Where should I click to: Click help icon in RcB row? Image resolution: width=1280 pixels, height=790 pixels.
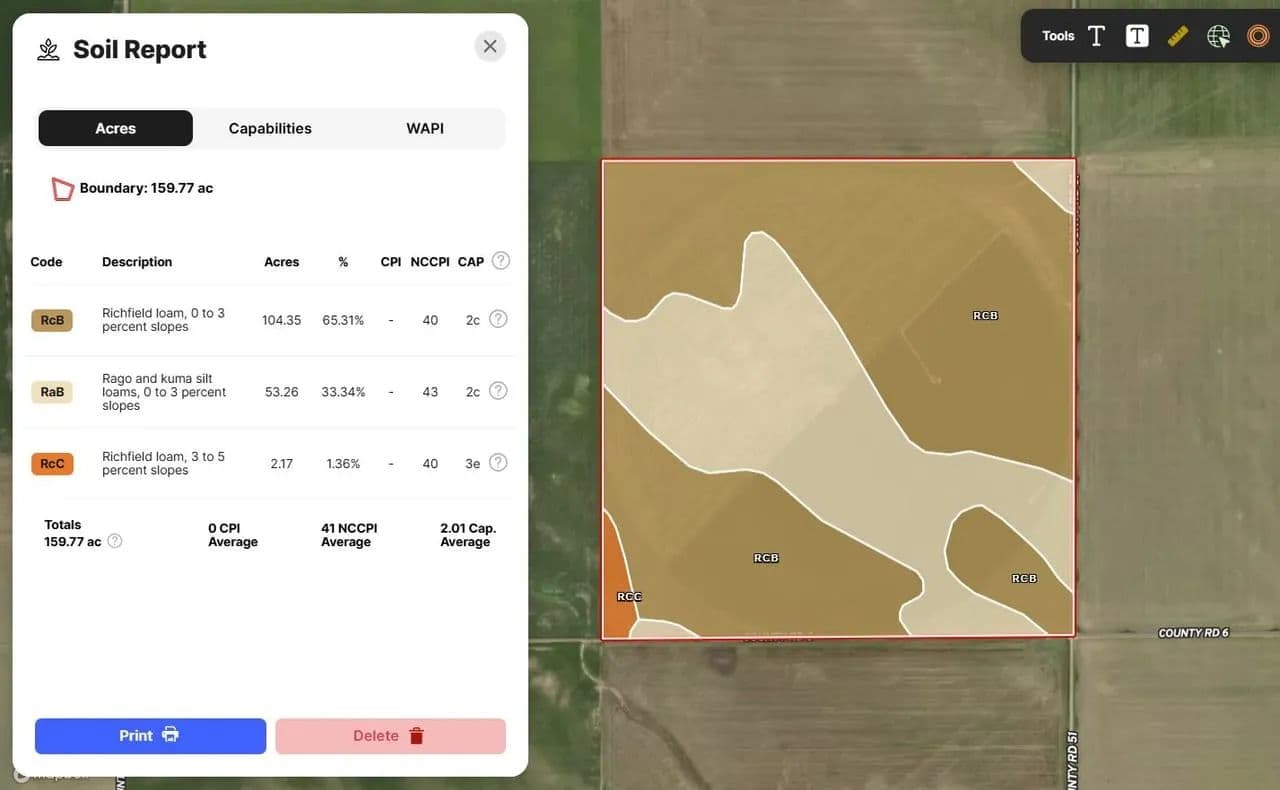(x=498, y=319)
